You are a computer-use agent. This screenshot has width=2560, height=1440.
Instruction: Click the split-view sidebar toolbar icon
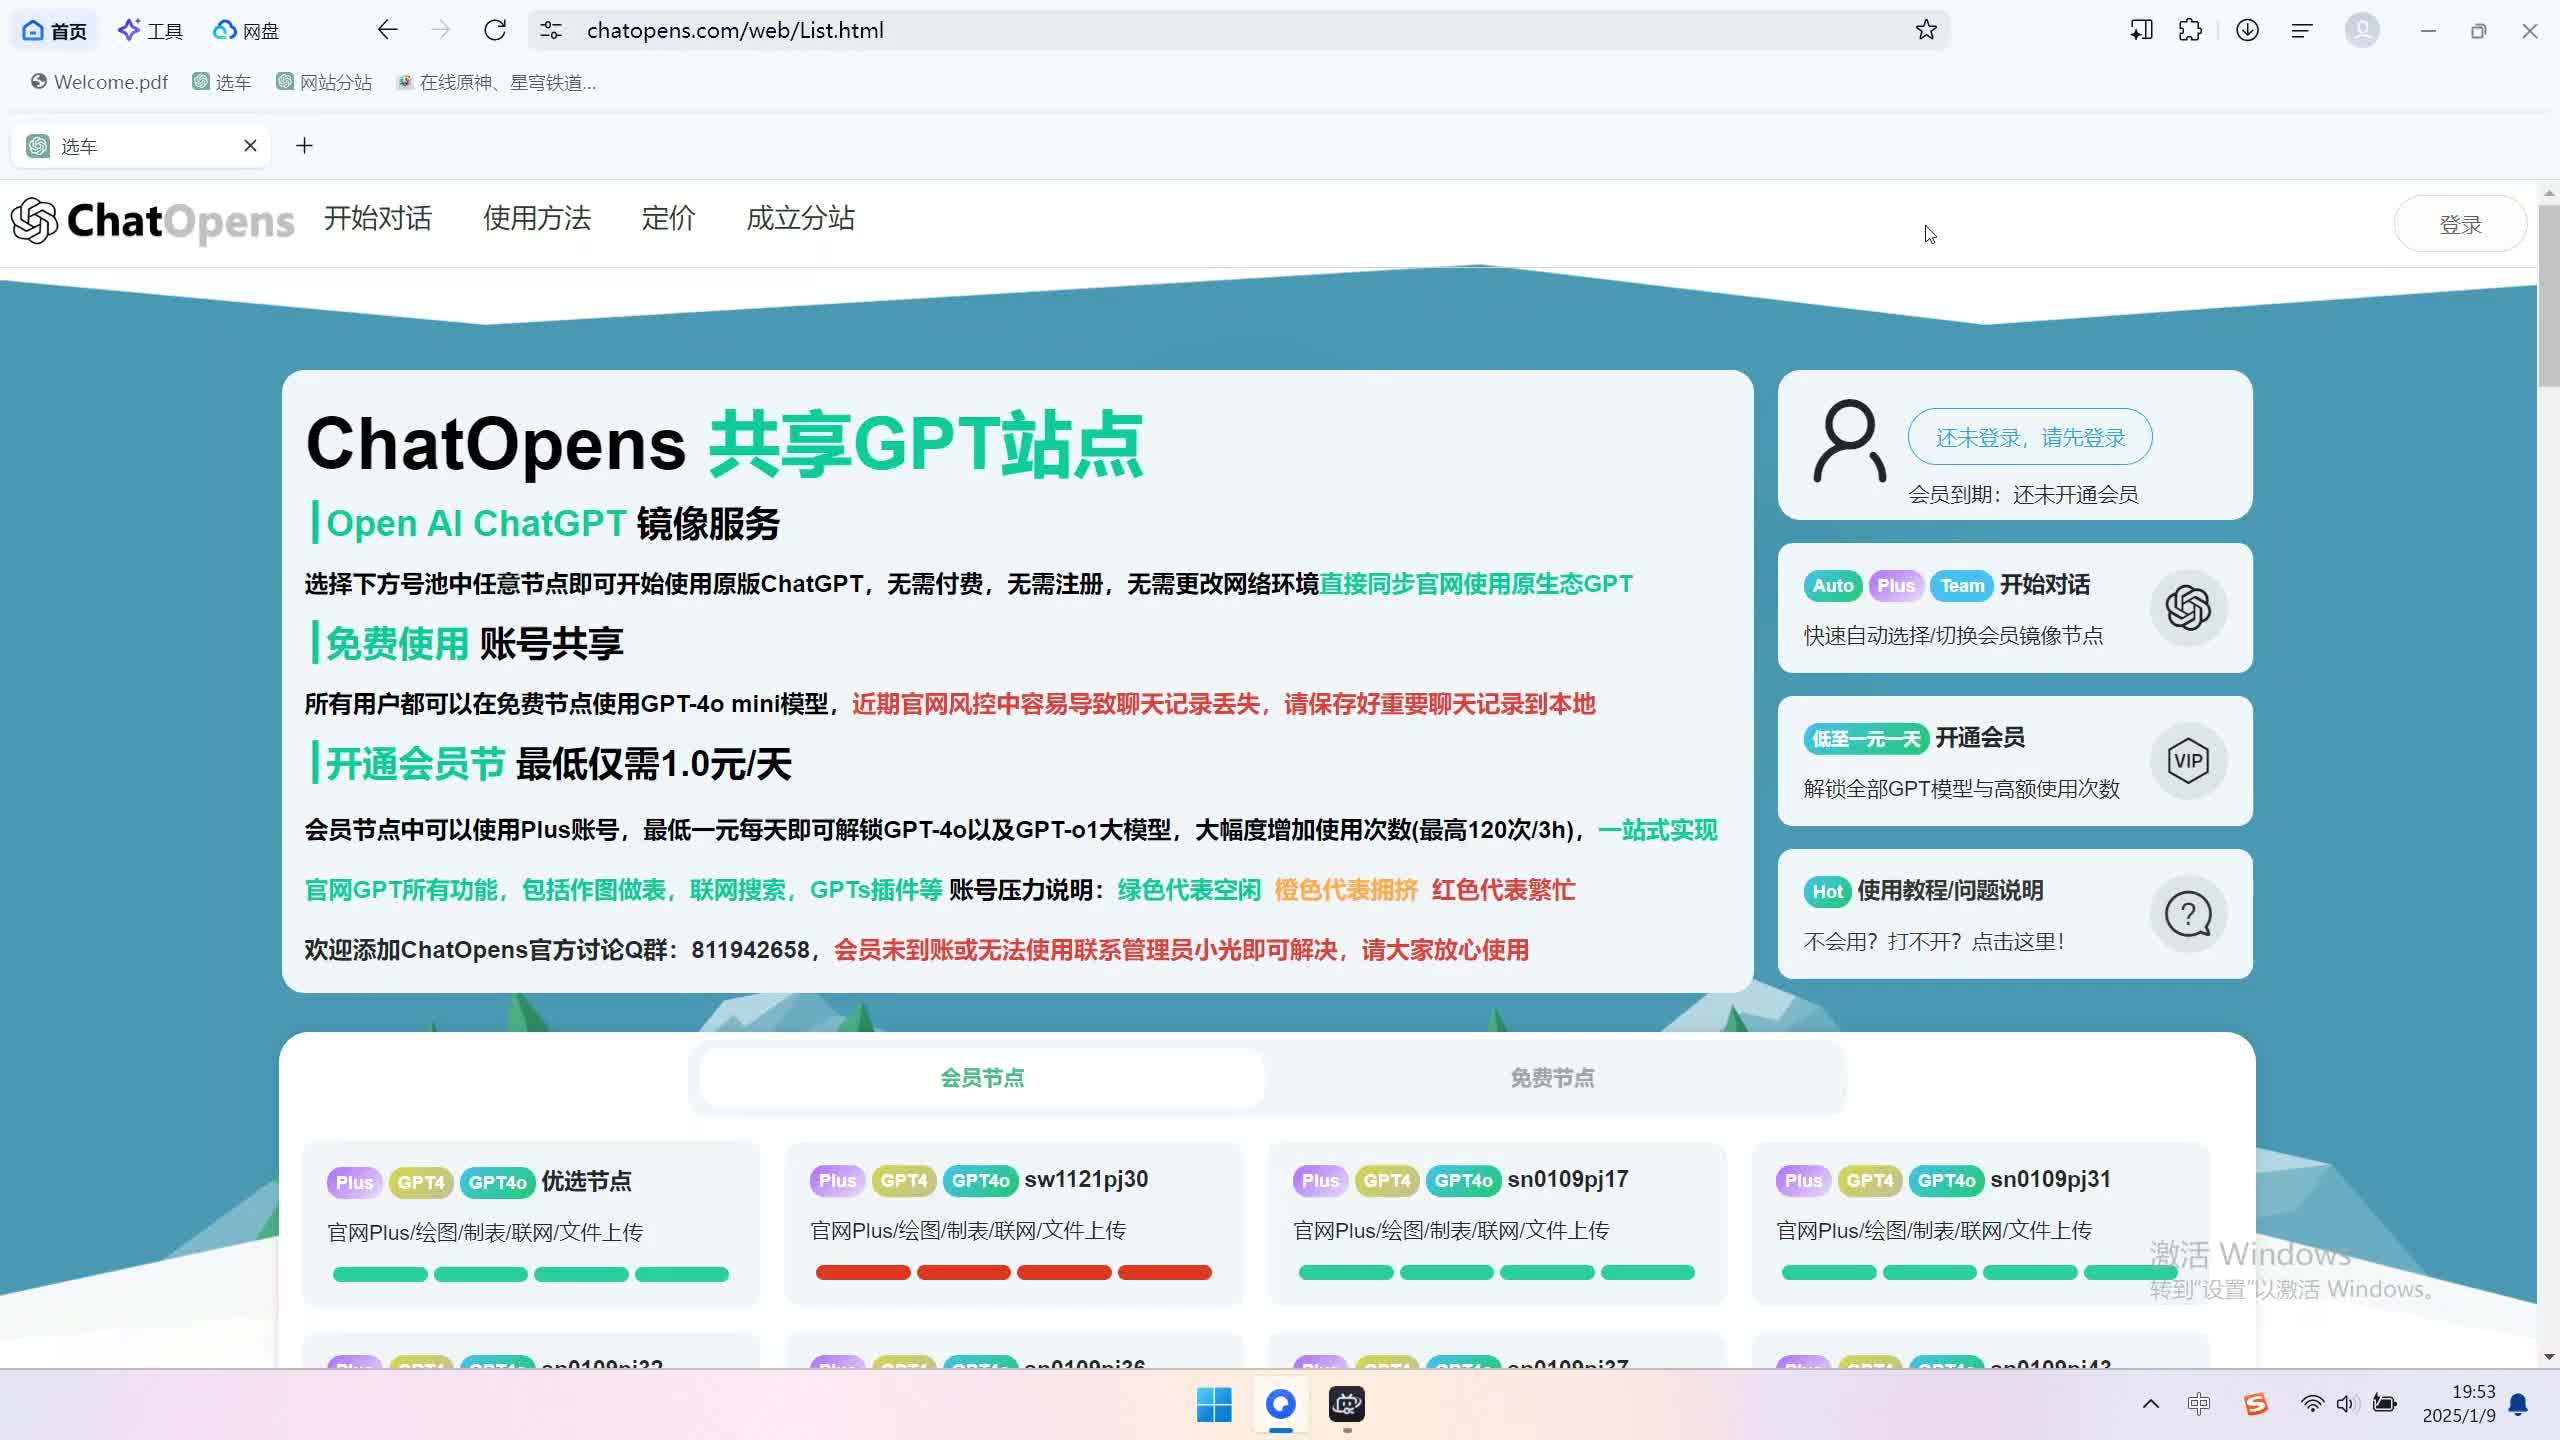(x=2141, y=30)
